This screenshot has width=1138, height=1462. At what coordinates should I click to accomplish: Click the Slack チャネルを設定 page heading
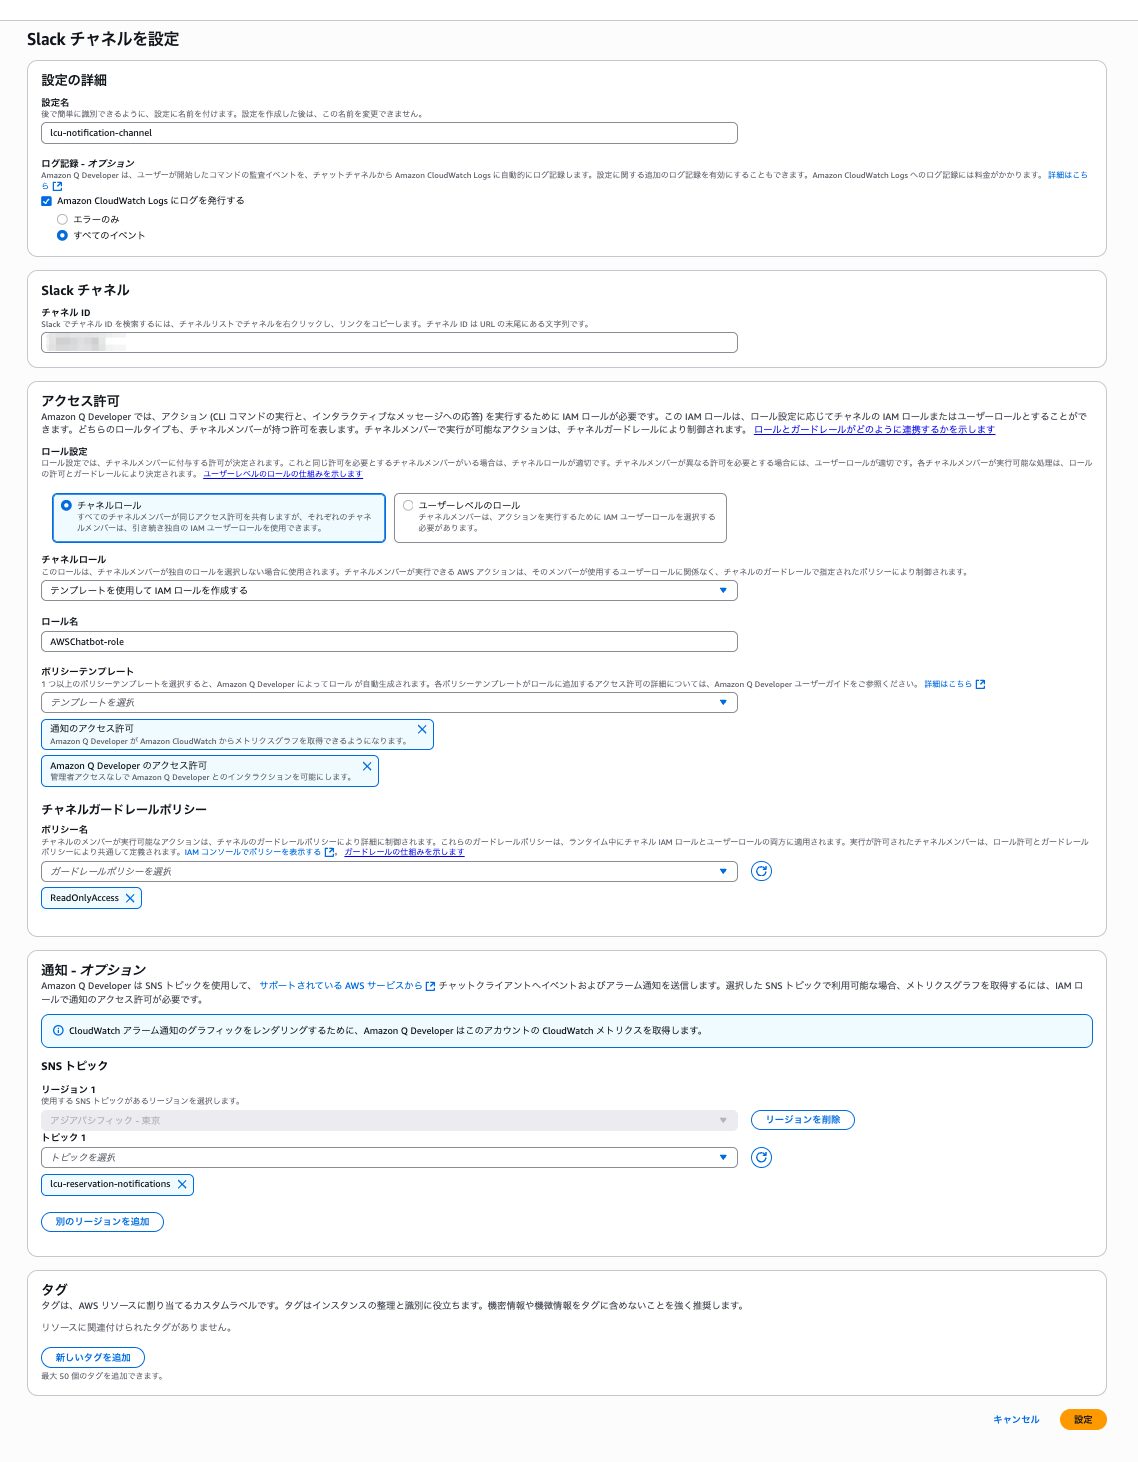tap(103, 39)
